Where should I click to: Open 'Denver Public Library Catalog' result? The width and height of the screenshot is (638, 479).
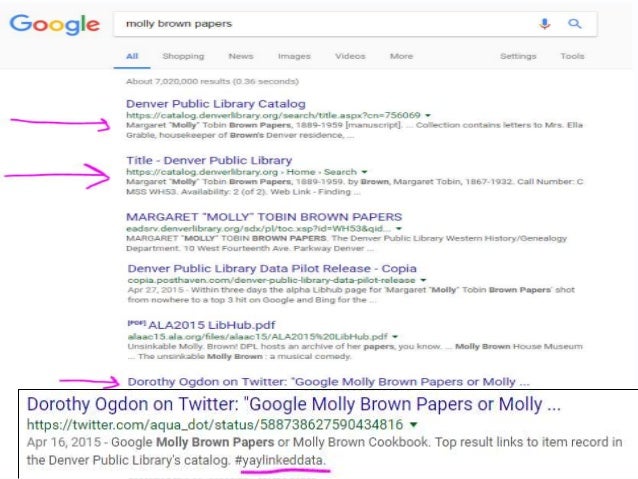point(216,104)
